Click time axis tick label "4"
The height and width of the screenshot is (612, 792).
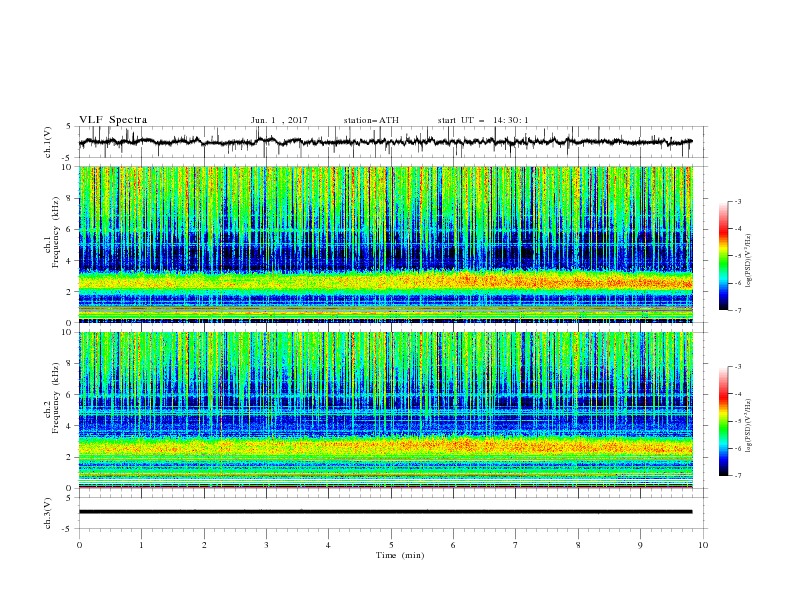point(328,545)
